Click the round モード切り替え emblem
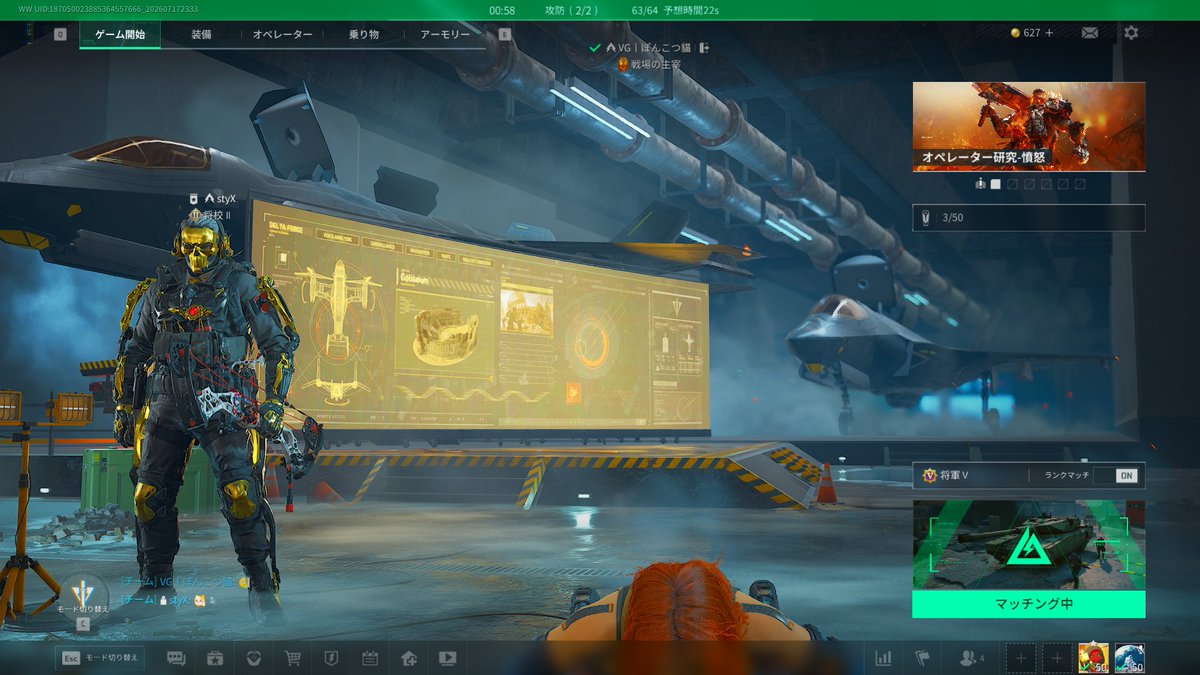Image resolution: width=1200 pixels, height=675 pixels. click(x=83, y=598)
